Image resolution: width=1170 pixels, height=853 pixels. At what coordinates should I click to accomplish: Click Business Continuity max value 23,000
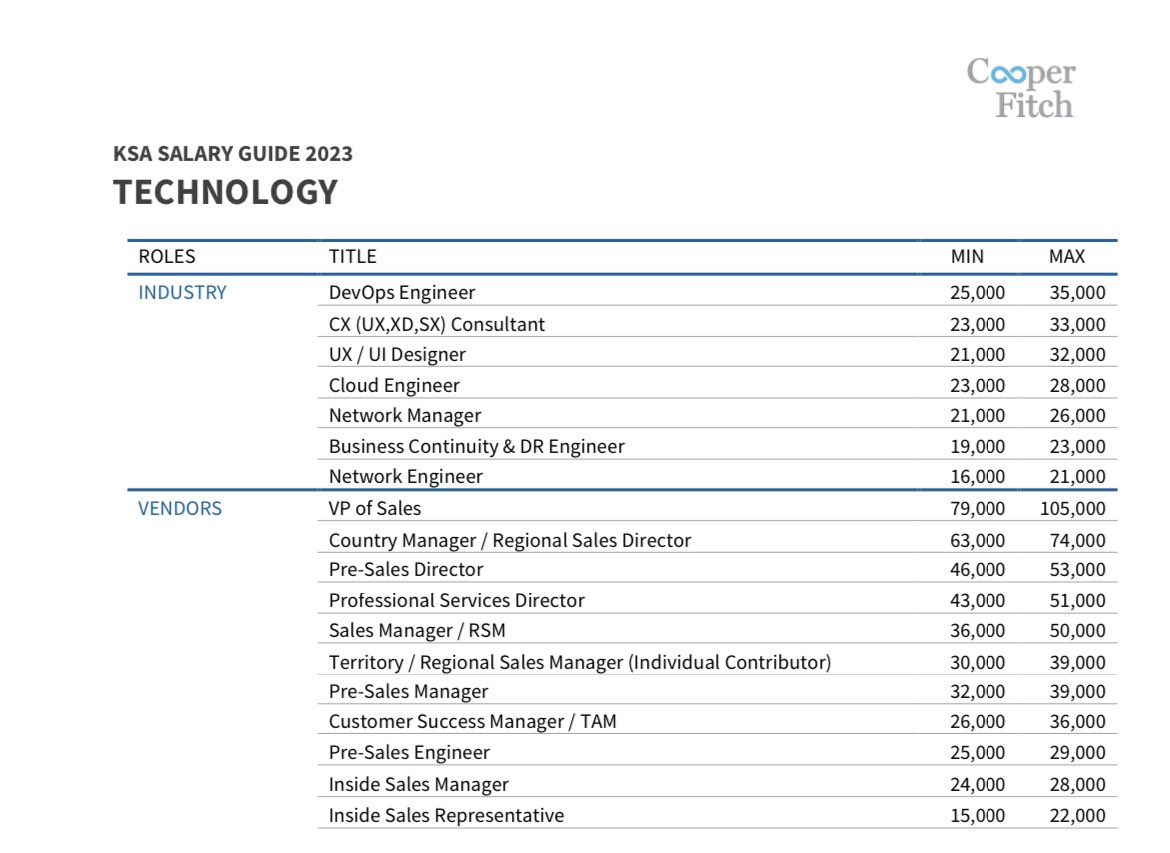[1077, 446]
